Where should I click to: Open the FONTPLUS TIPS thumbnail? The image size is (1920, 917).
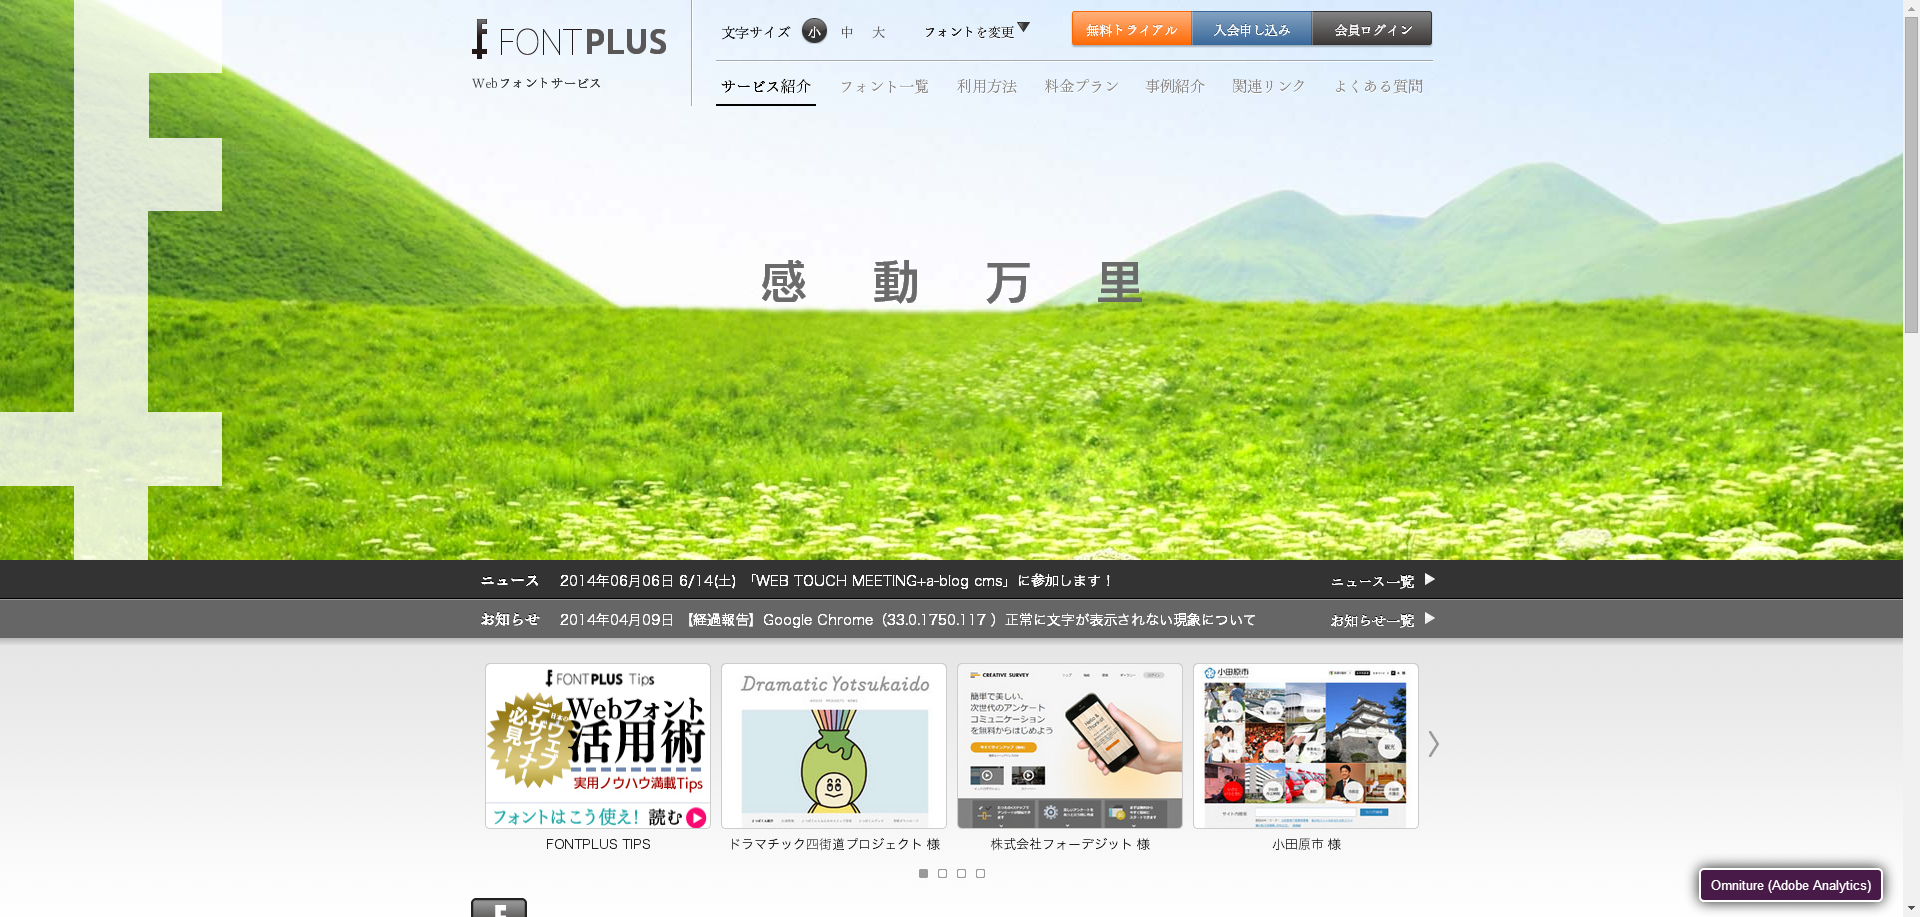click(598, 746)
